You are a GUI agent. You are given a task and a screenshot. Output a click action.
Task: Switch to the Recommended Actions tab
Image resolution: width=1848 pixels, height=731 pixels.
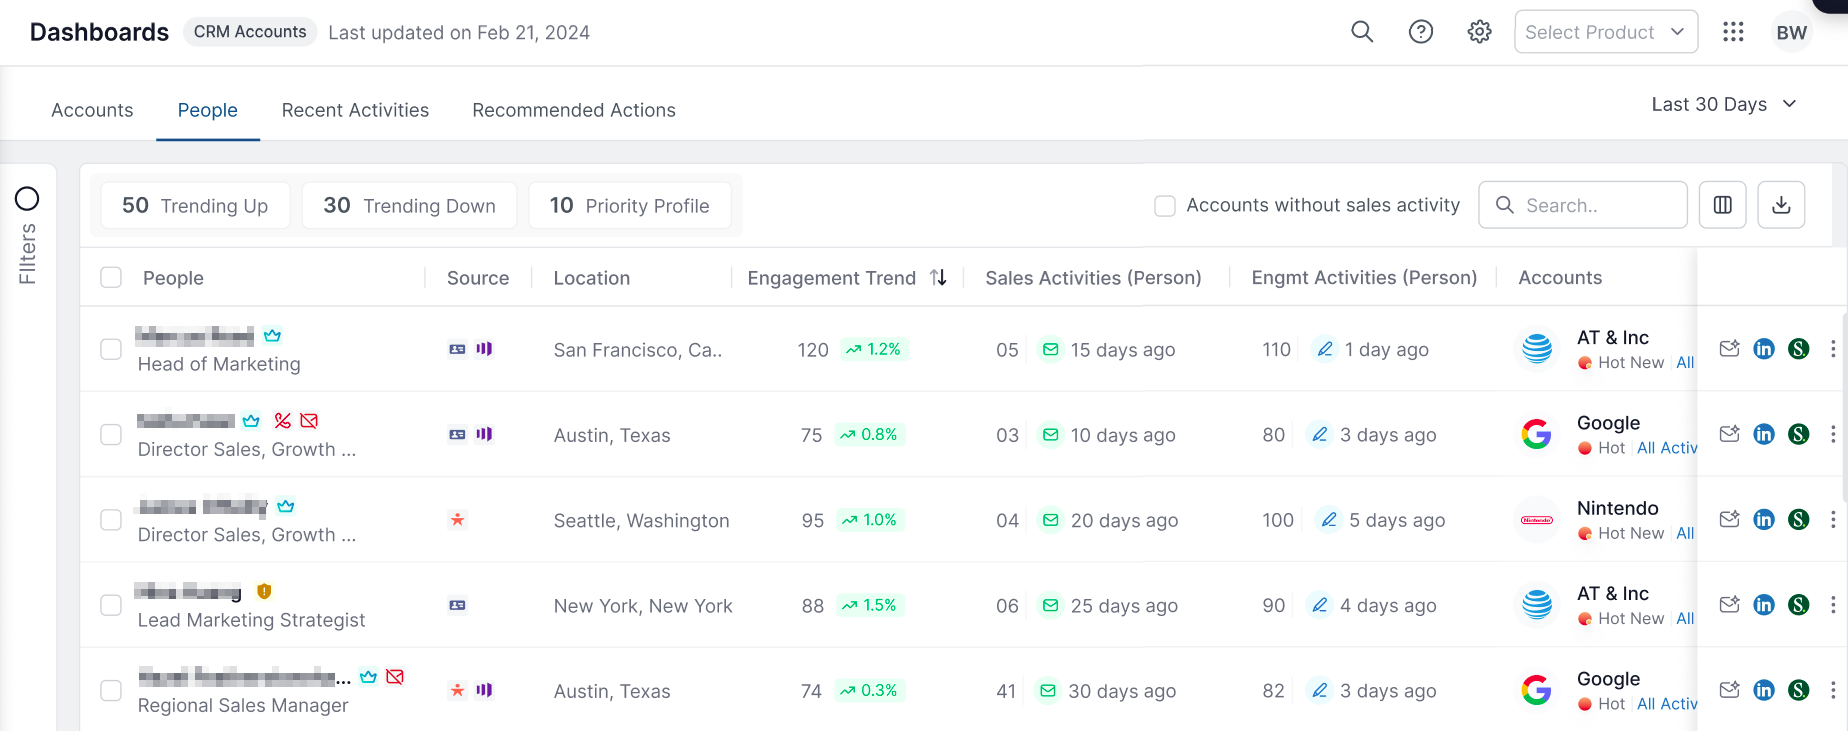pos(574,110)
